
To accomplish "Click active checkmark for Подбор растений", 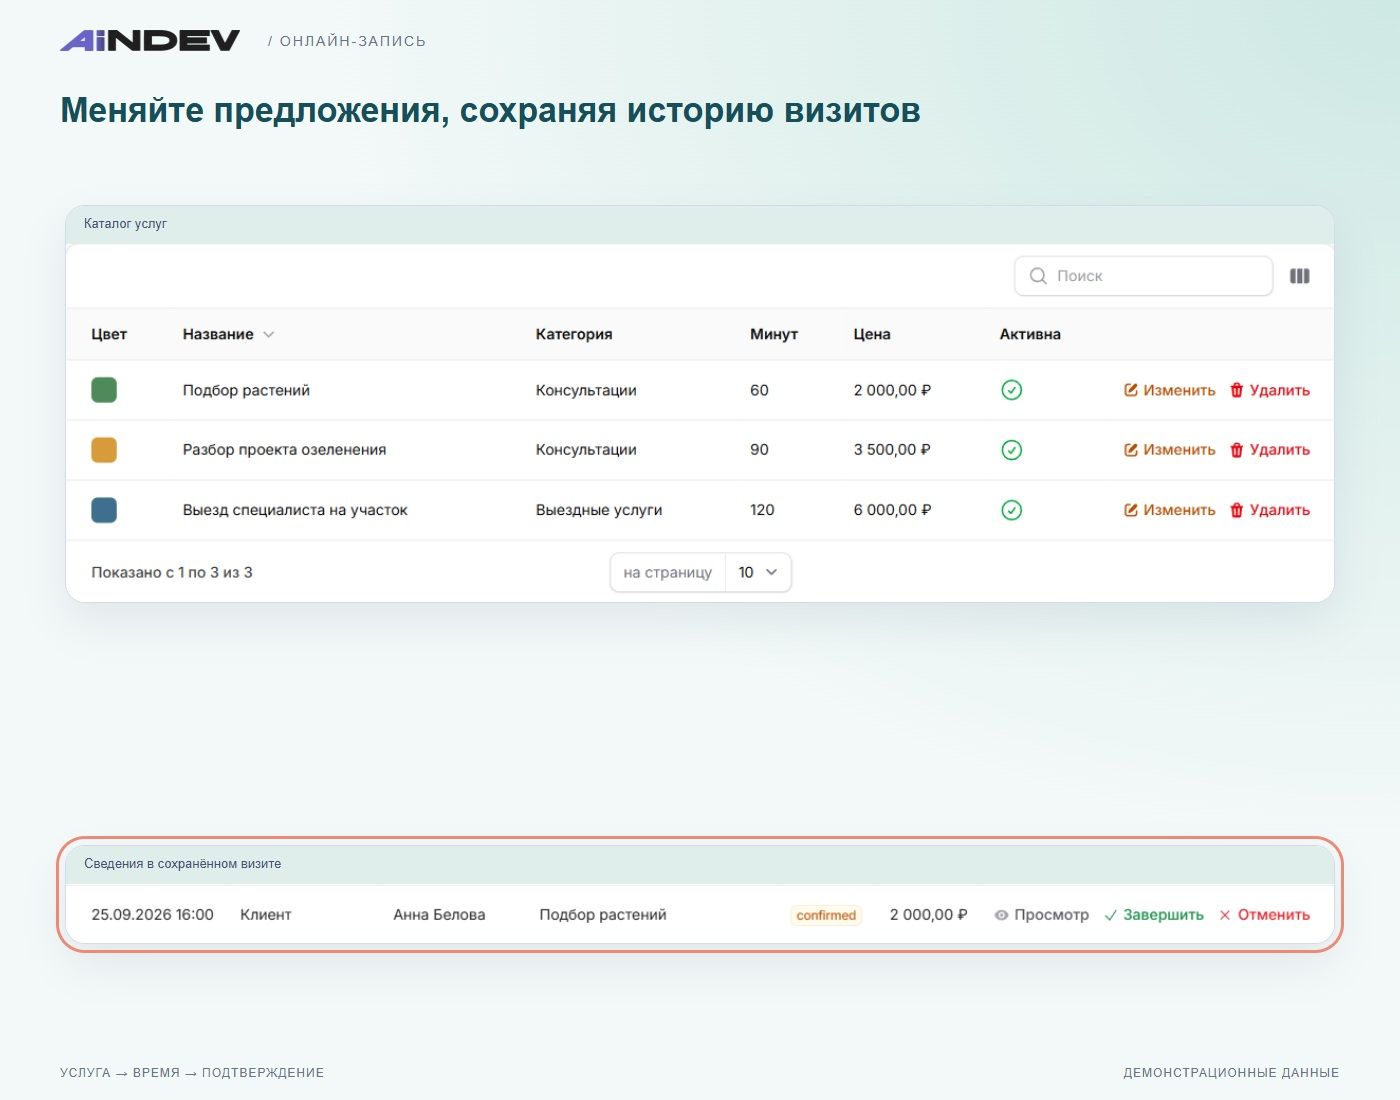I will (1011, 390).
